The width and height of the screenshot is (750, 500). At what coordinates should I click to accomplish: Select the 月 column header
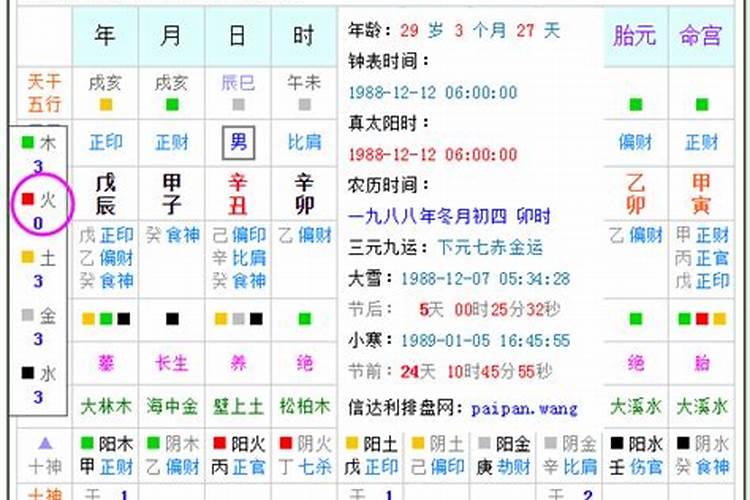click(x=171, y=35)
